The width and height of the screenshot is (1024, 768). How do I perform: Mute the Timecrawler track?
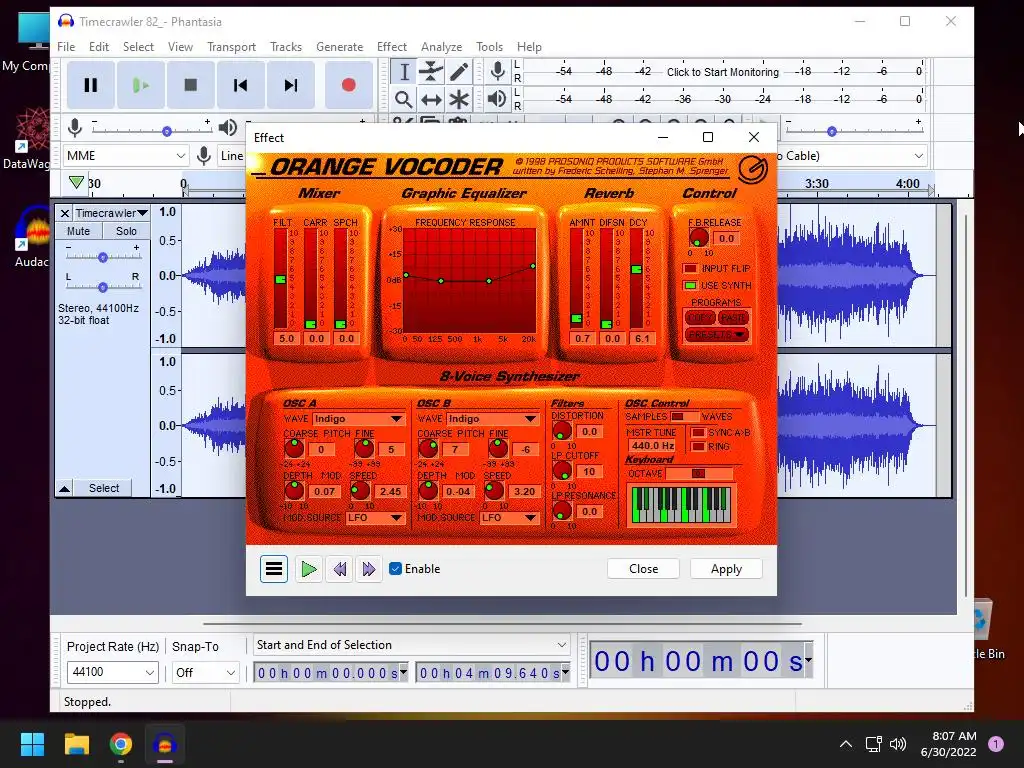click(78, 231)
